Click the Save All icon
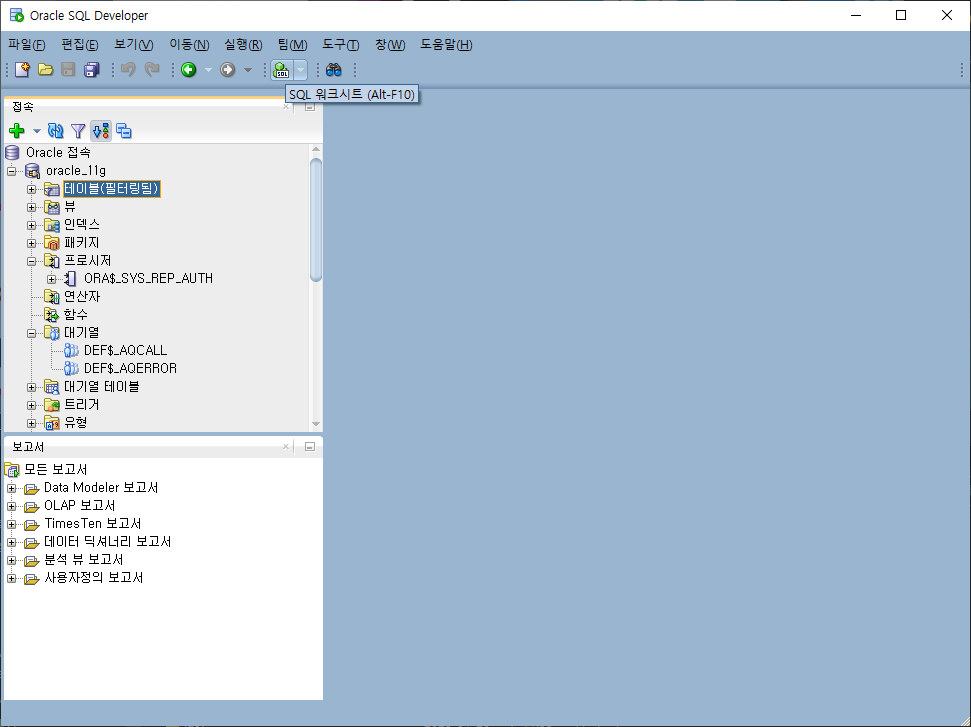The image size is (971, 727). point(92,69)
